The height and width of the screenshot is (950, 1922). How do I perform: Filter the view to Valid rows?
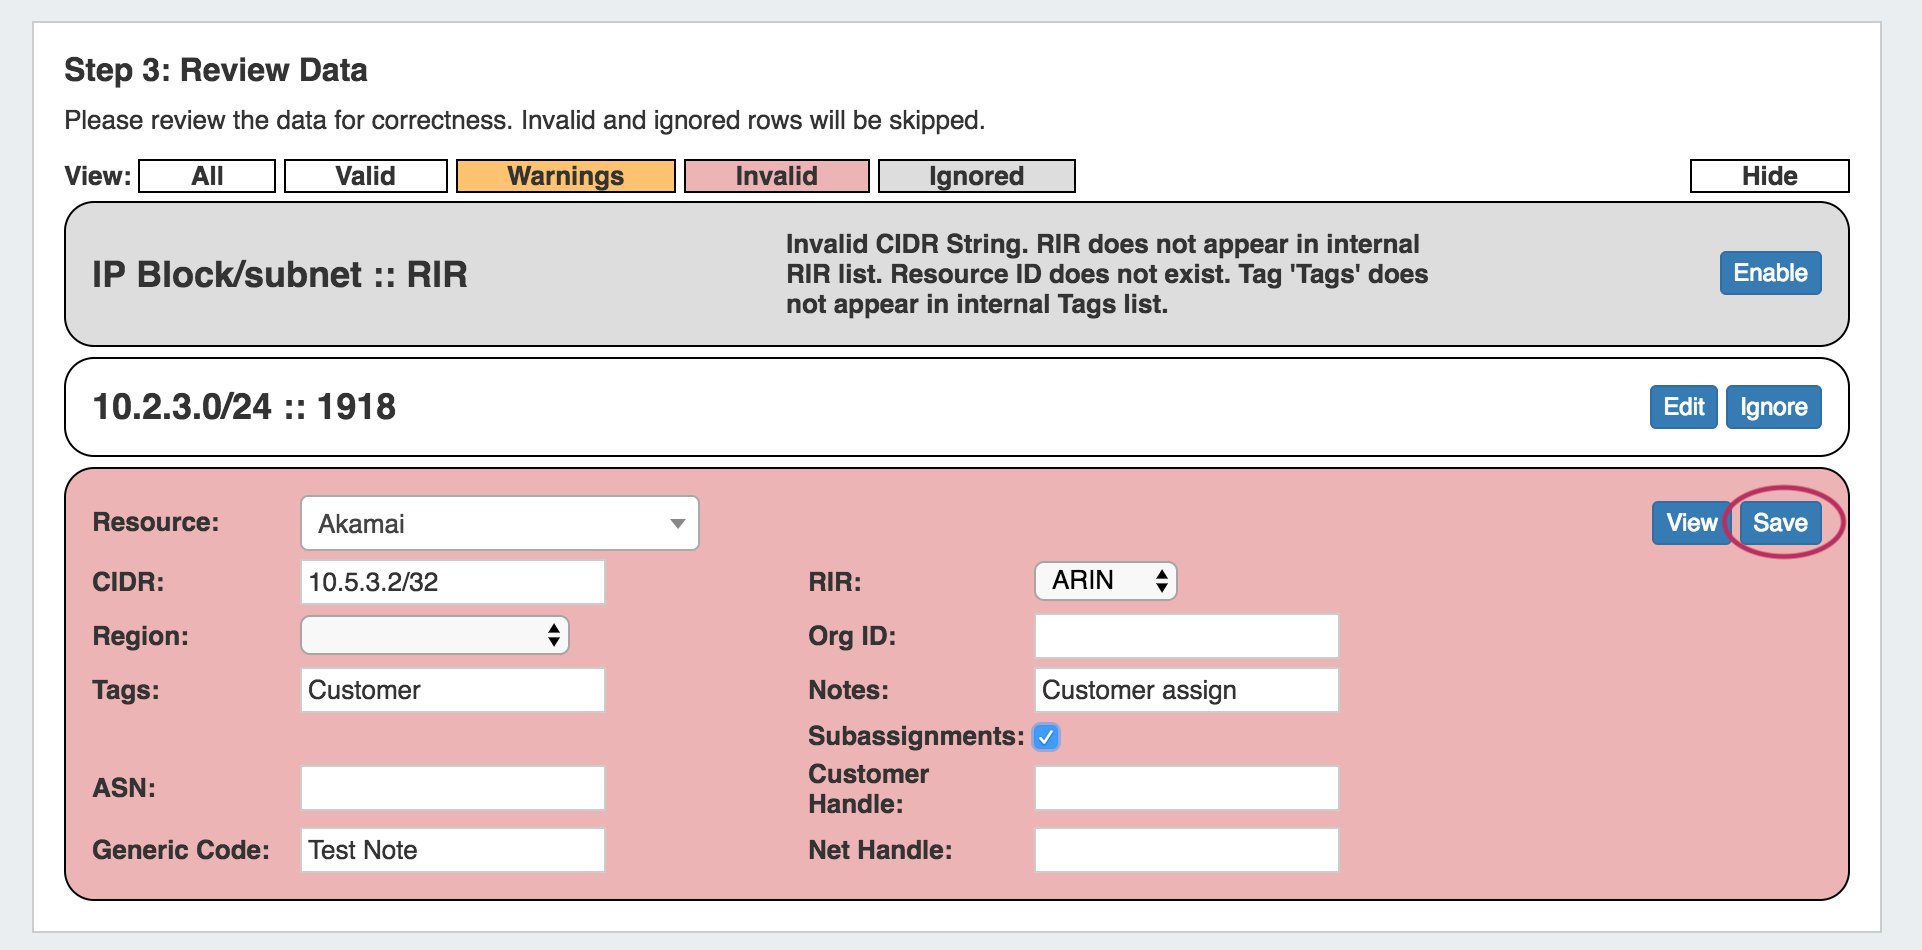pos(365,176)
